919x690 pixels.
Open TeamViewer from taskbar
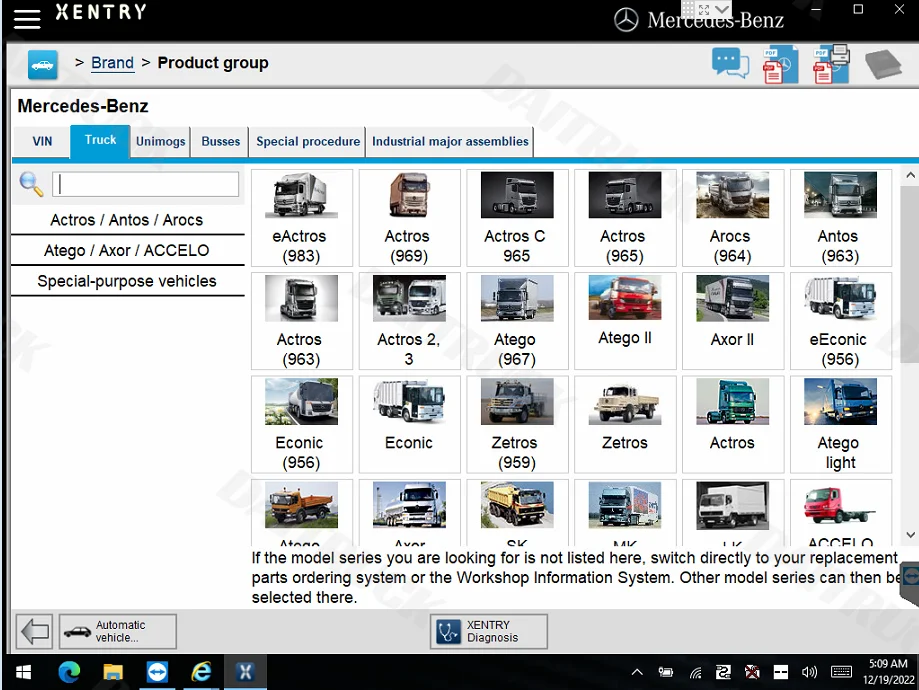(157, 672)
